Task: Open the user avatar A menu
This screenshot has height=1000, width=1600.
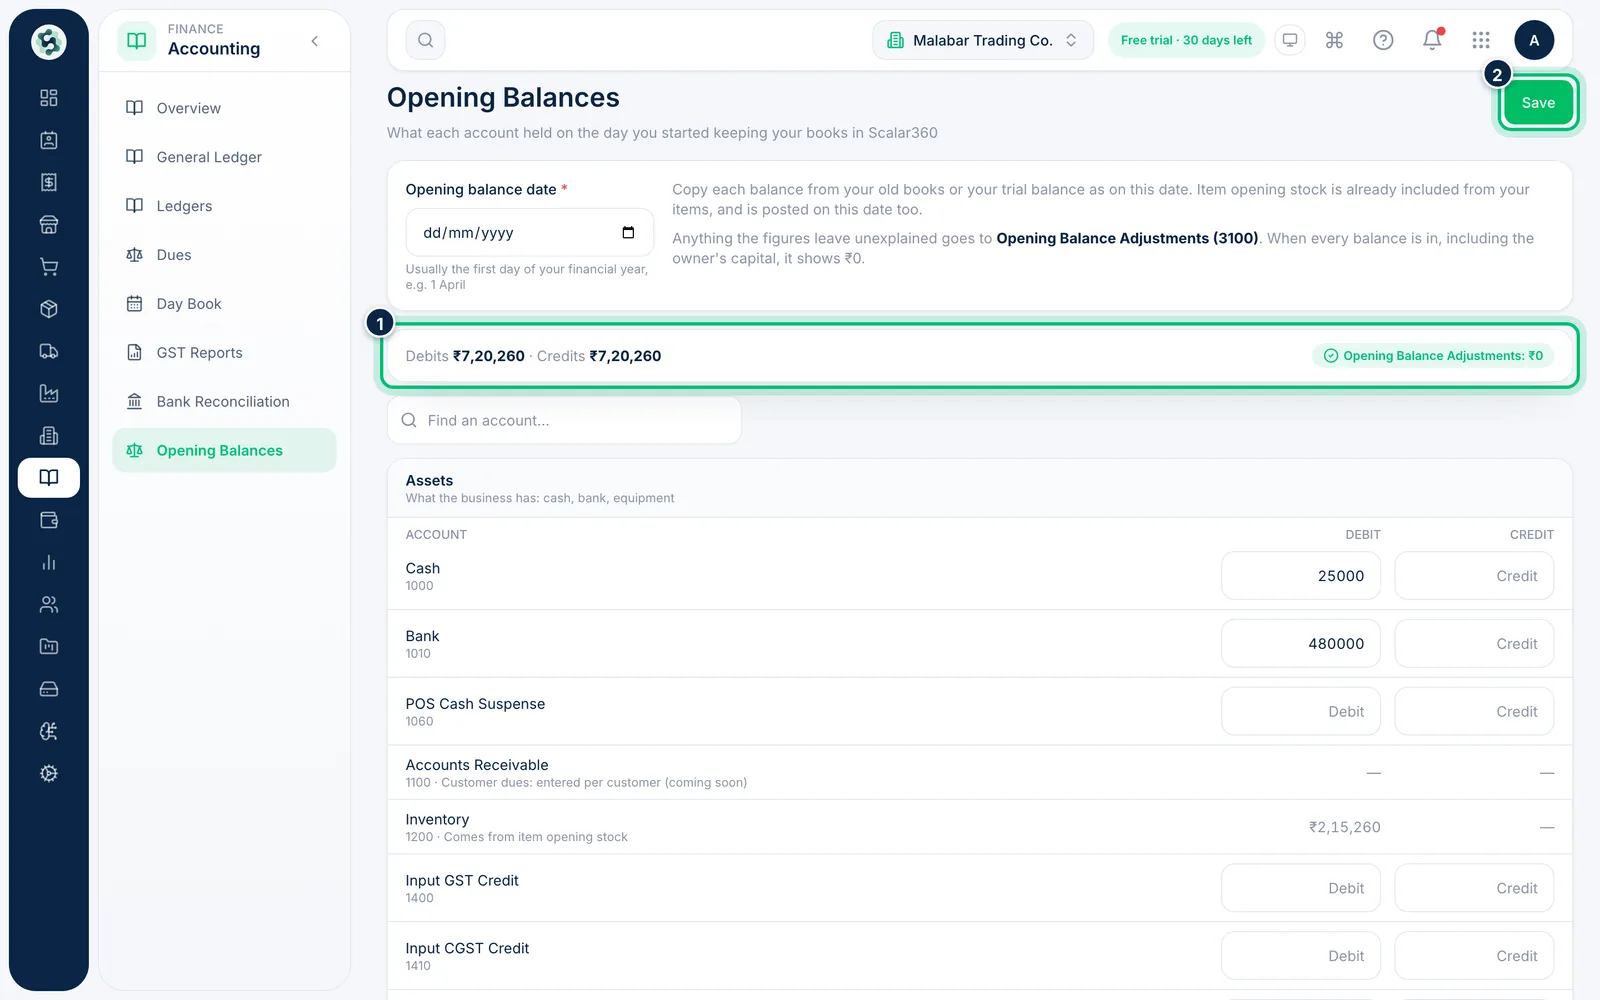Action: click(1534, 40)
